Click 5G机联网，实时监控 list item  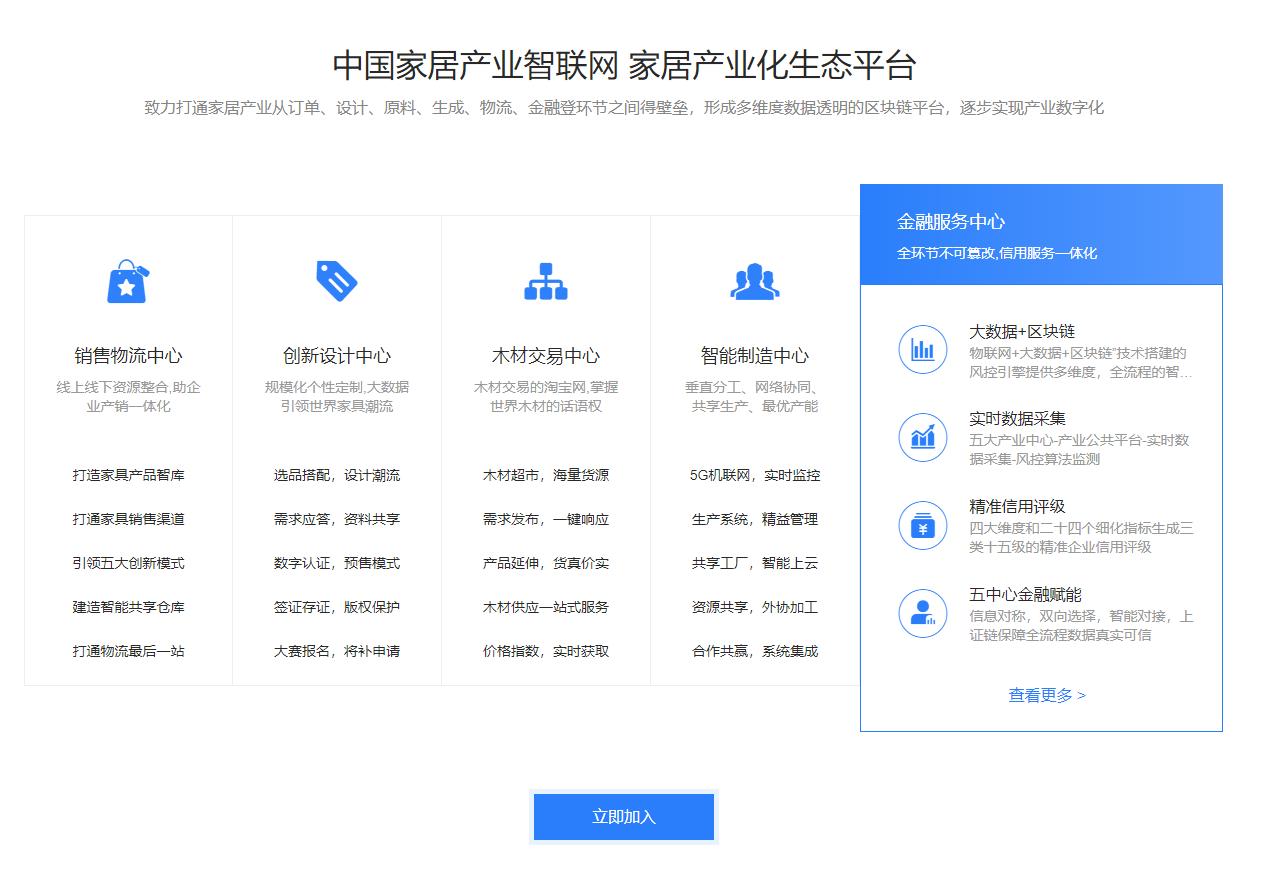[754, 475]
